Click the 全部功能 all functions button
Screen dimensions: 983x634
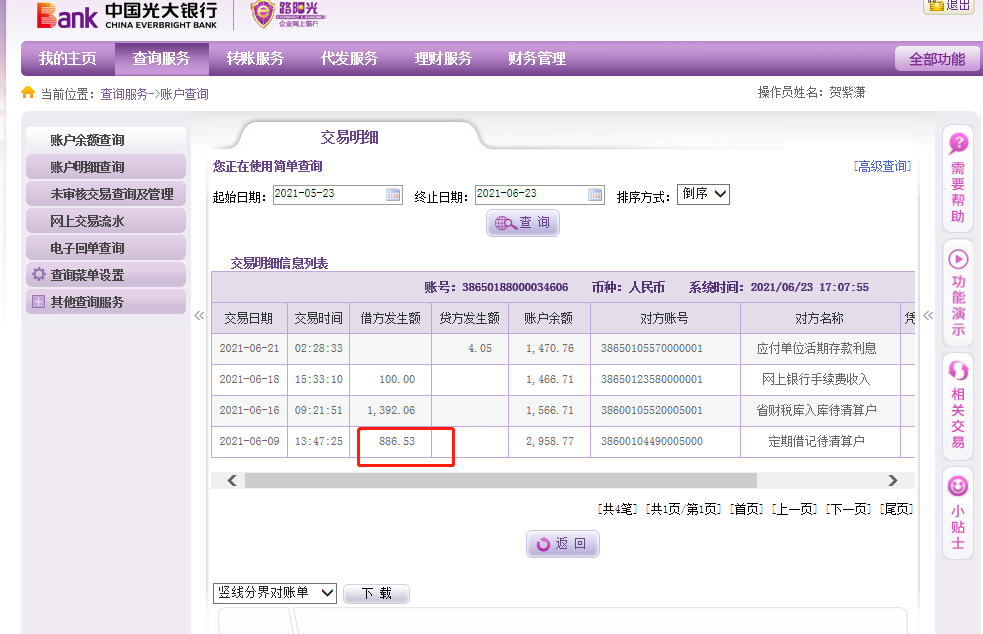point(936,59)
